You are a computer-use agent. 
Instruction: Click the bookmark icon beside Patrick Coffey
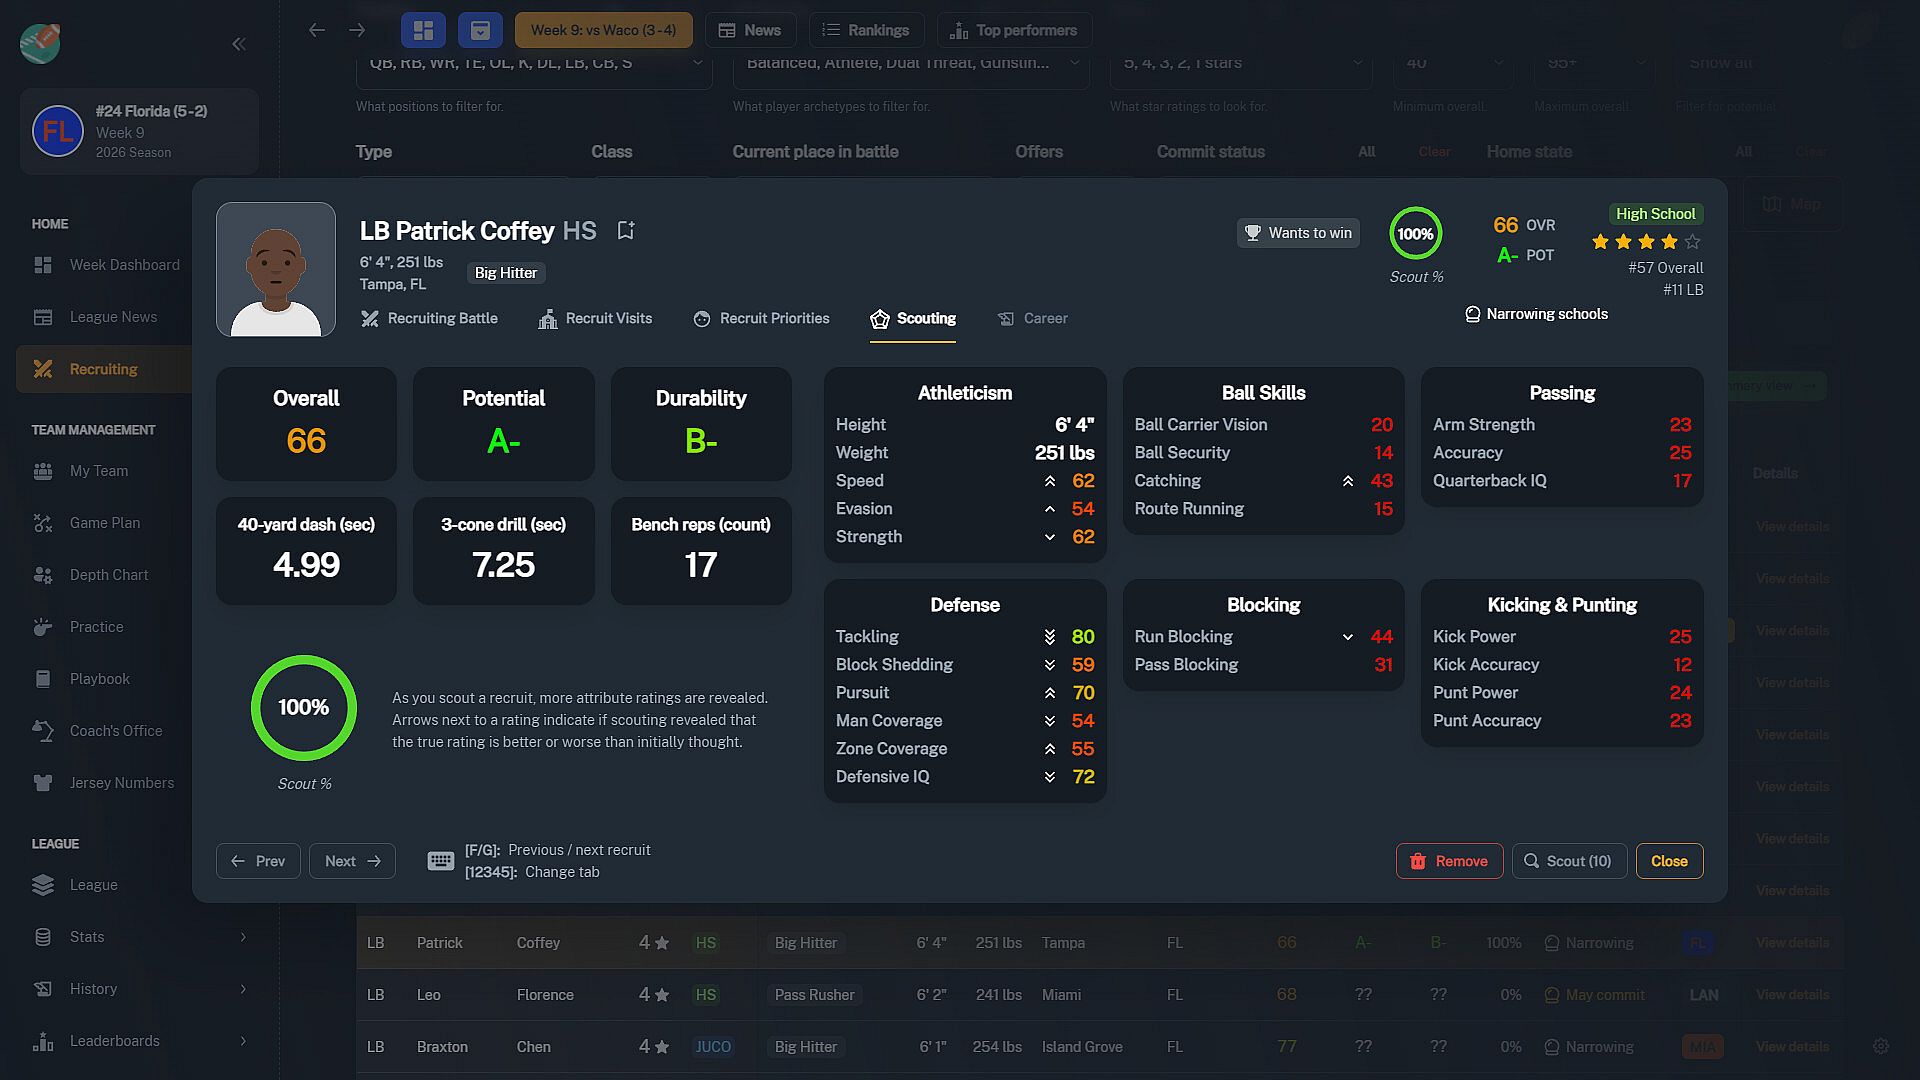tap(626, 231)
